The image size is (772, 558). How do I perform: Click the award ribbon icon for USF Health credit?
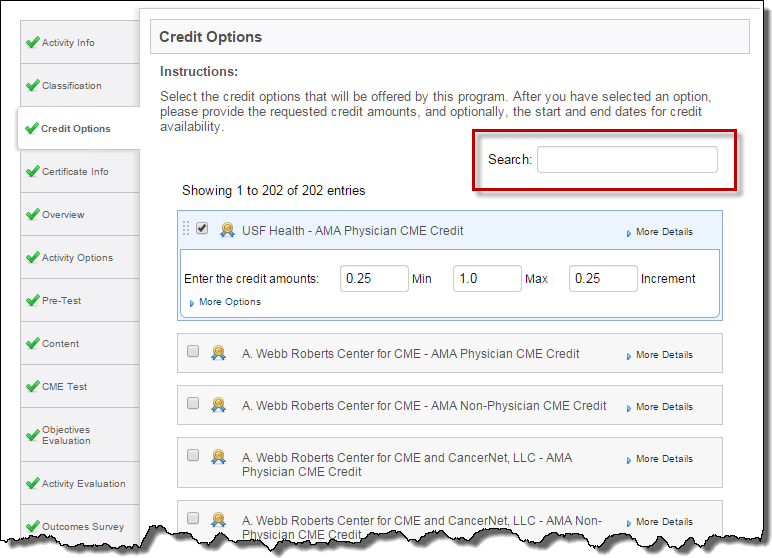coord(227,230)
